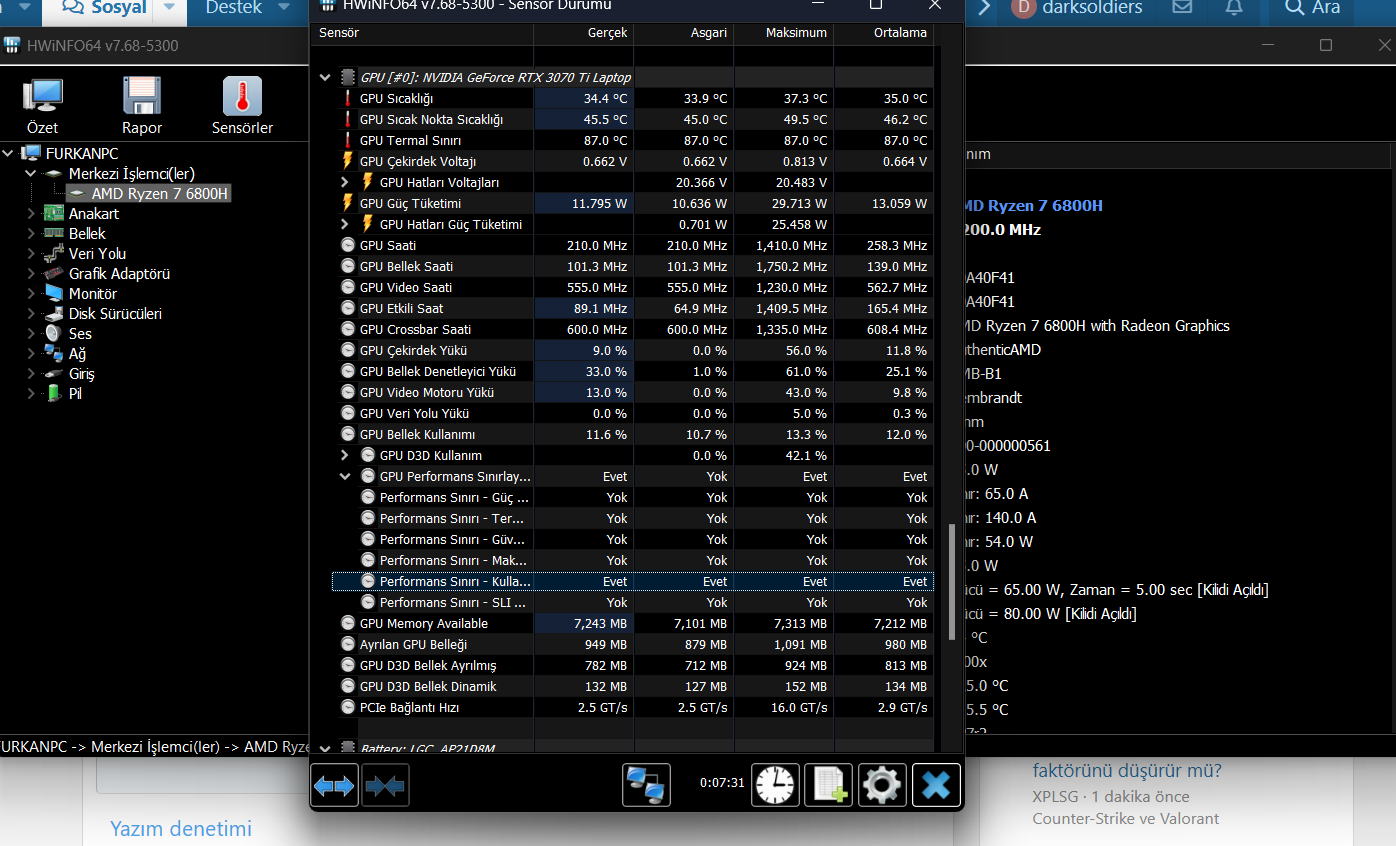Collapse the GPU [#0] NVIDIA GeForce sensor section

click(324, 77)
